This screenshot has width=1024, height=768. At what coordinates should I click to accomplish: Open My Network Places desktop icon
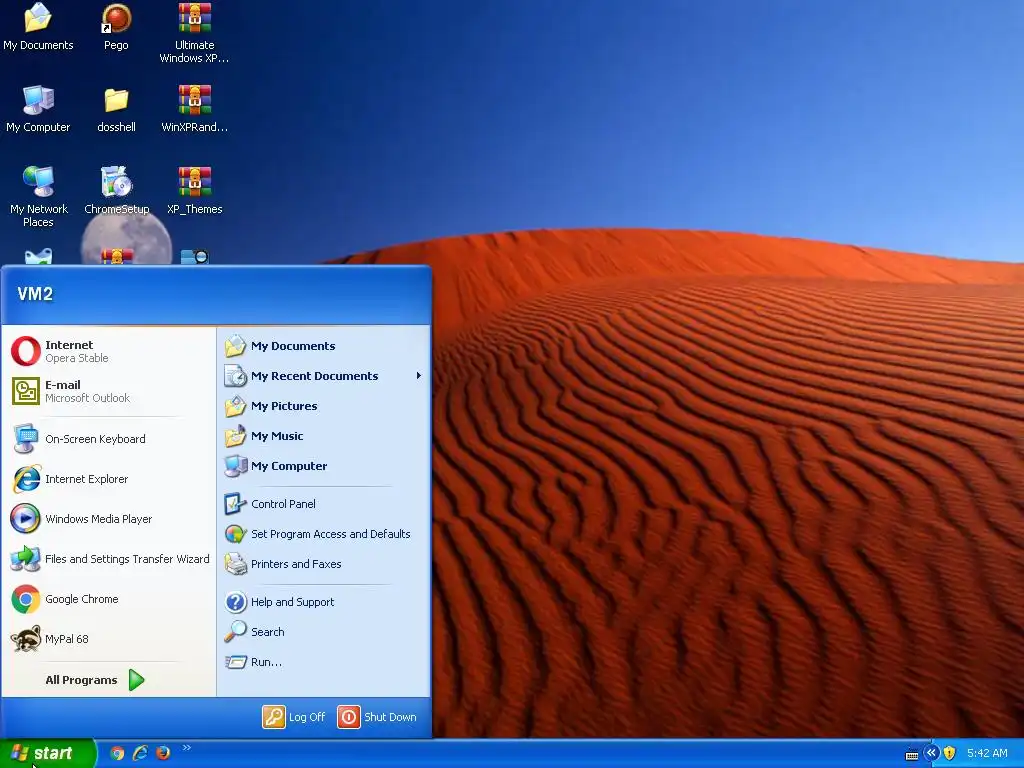click(38, 196)
